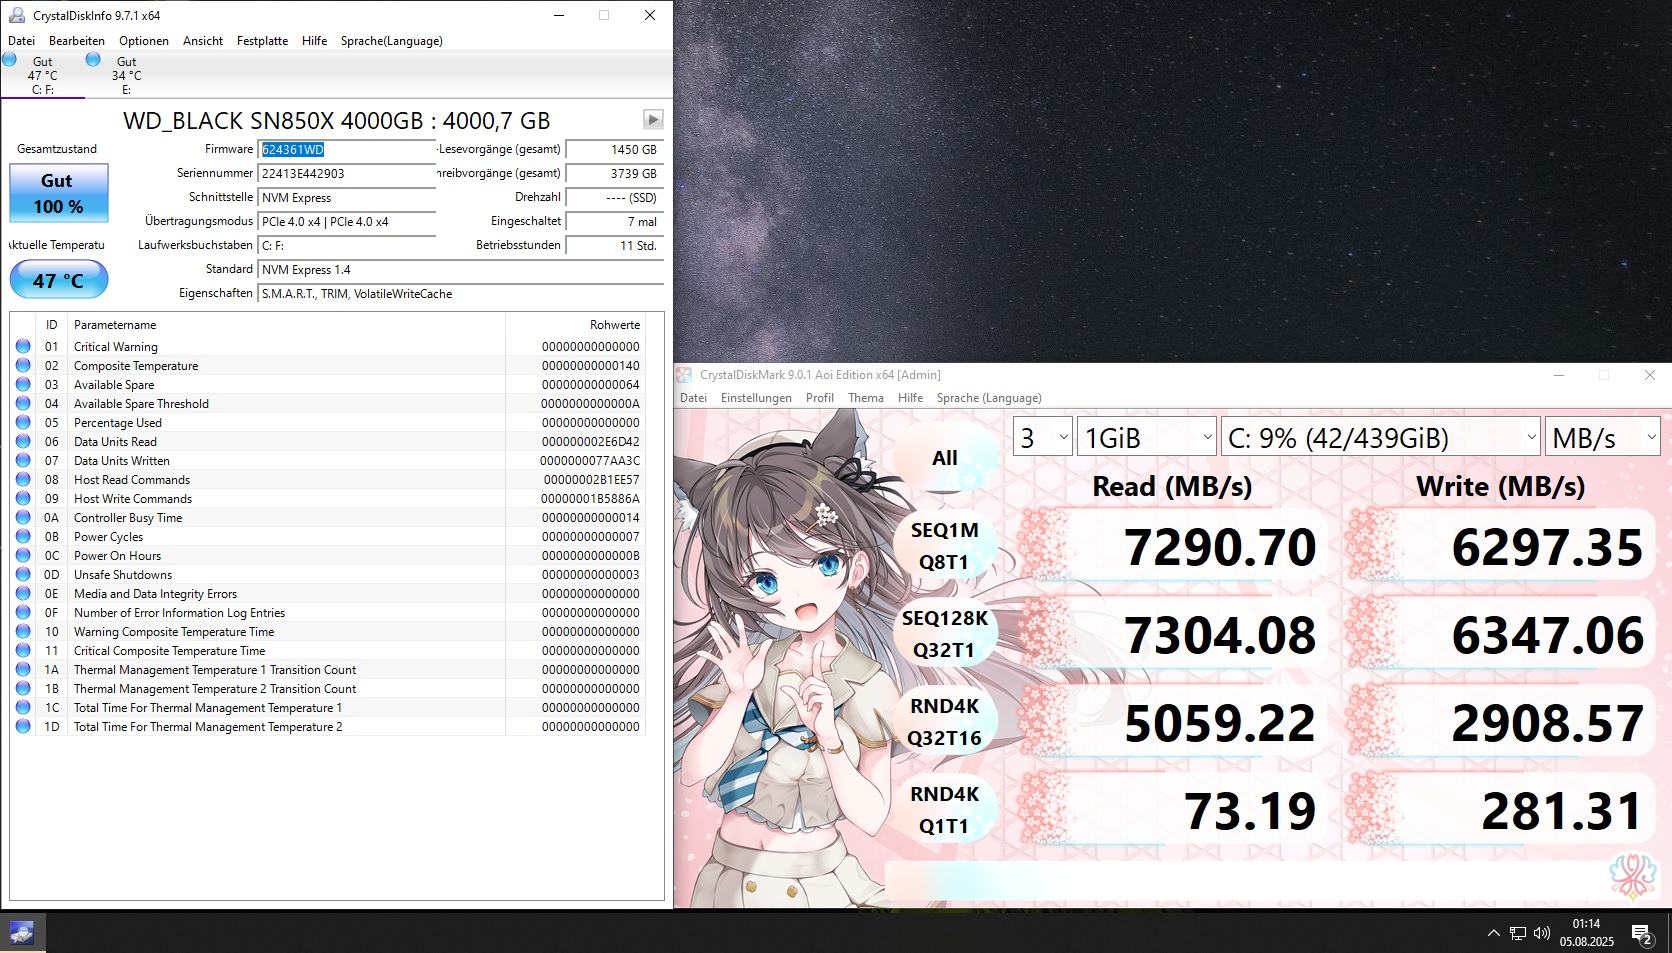Click the Data Units Written status orb
Image resolution: width=1672 pixels, height=953 pixels.
(x=23, y=460)
